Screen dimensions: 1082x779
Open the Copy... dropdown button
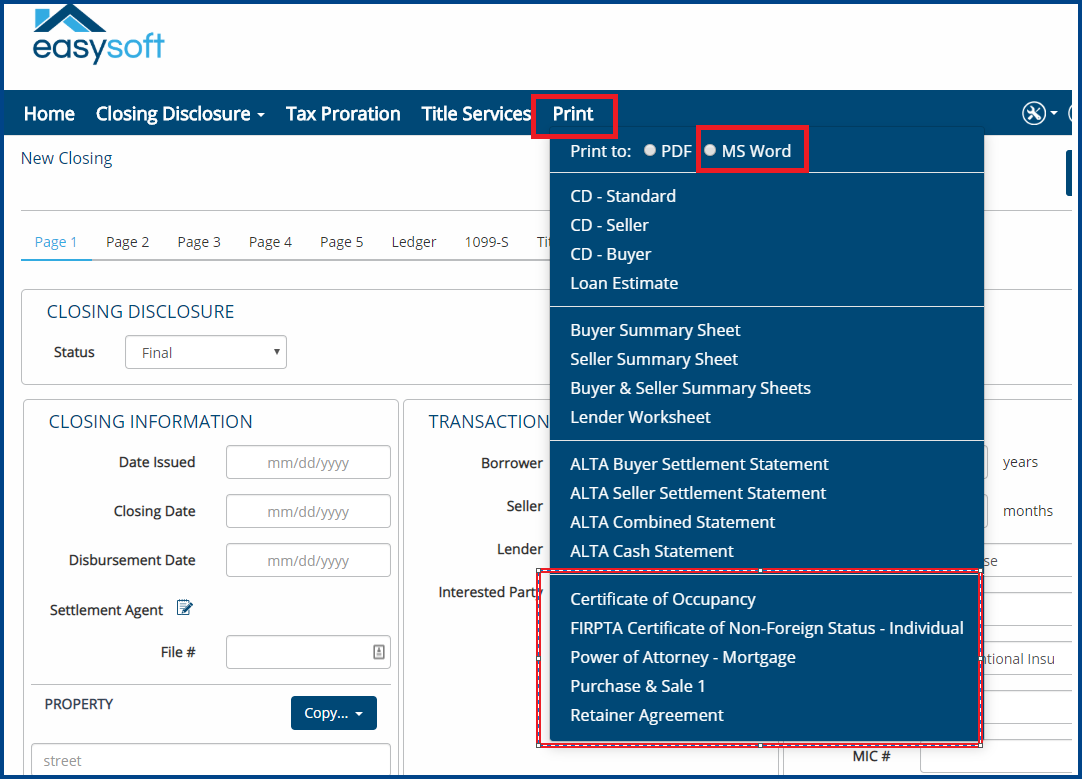[334, 713]
